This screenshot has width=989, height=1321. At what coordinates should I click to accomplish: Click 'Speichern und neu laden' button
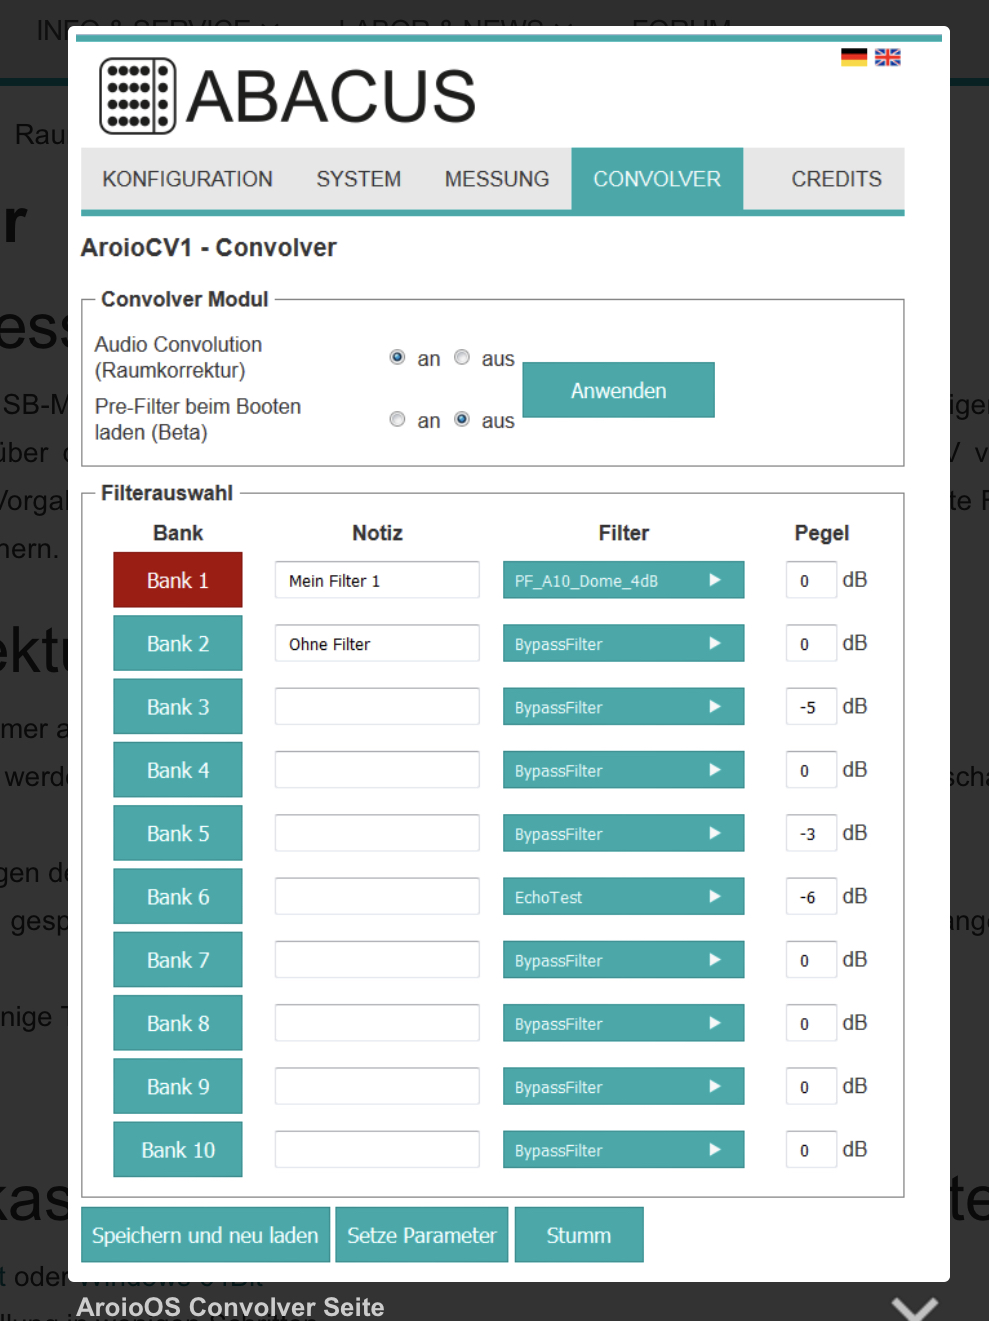pos(205,1235)
